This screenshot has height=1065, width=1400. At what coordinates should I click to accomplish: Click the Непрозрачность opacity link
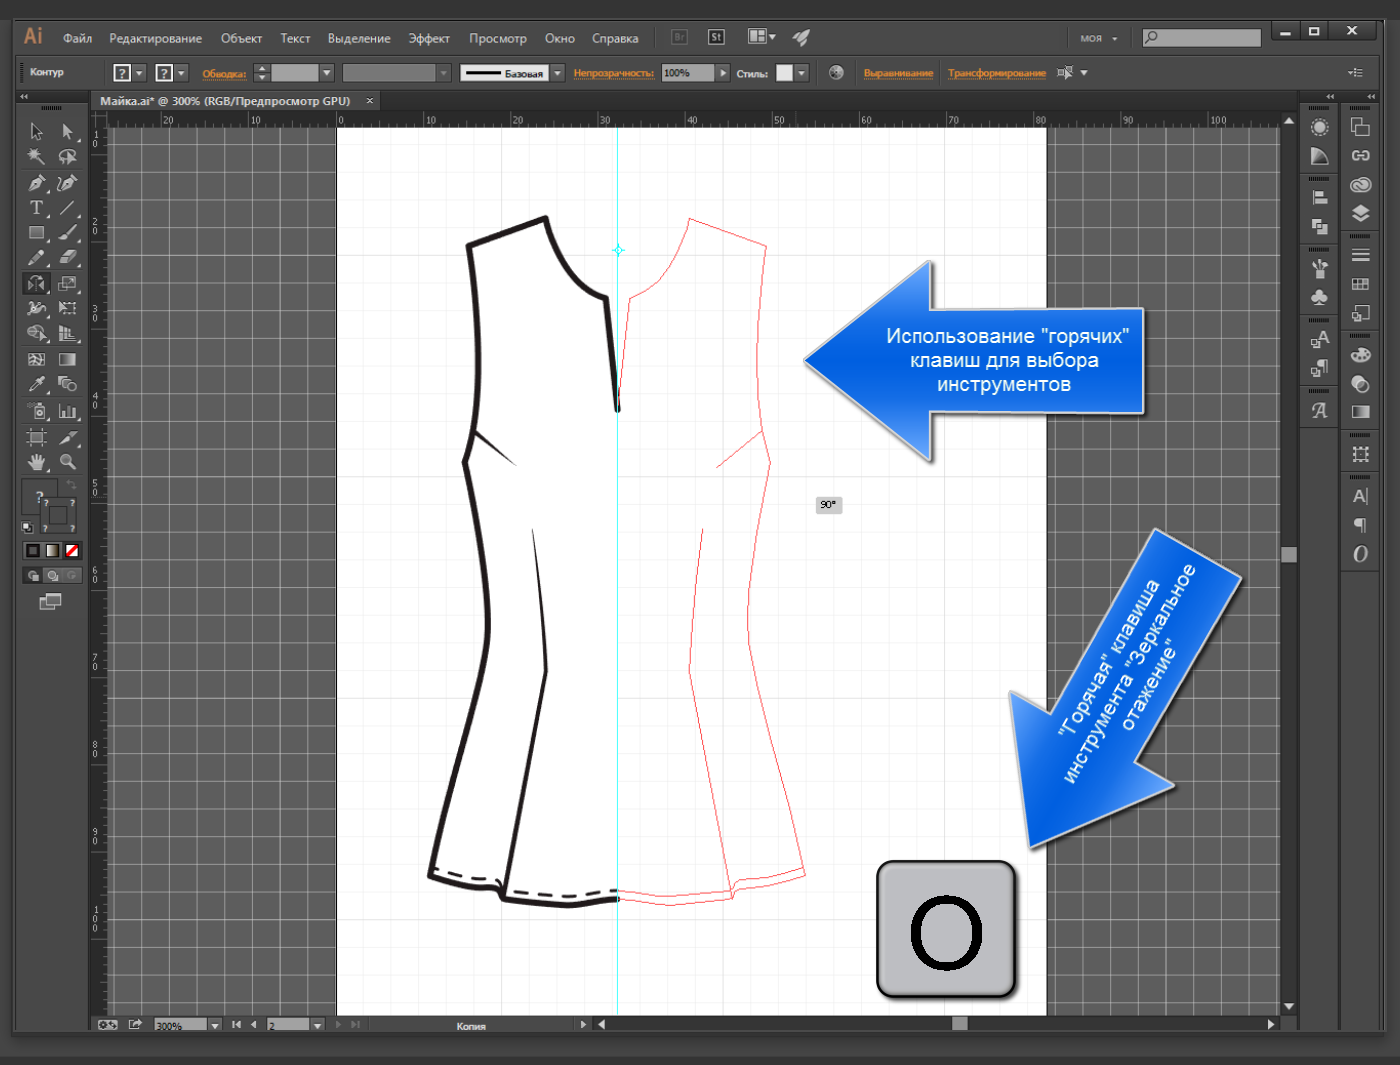tap(613, 73)
